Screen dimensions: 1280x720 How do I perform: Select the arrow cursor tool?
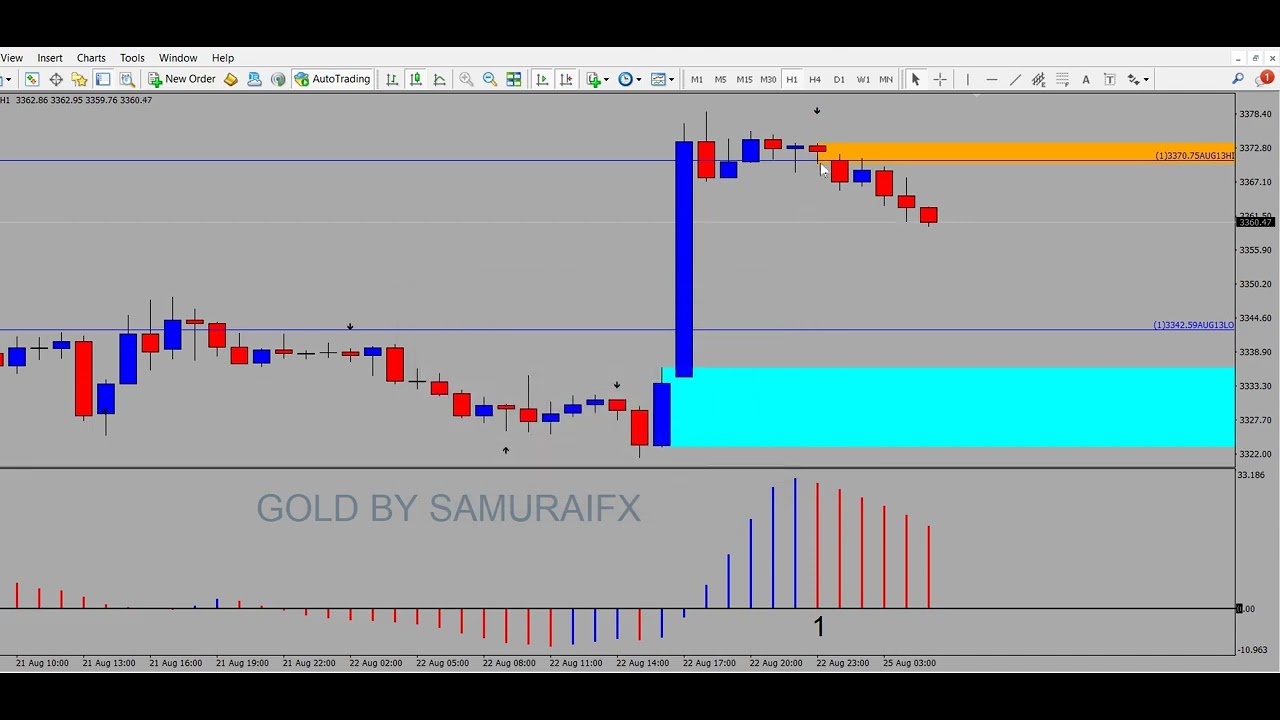(915, 79)
